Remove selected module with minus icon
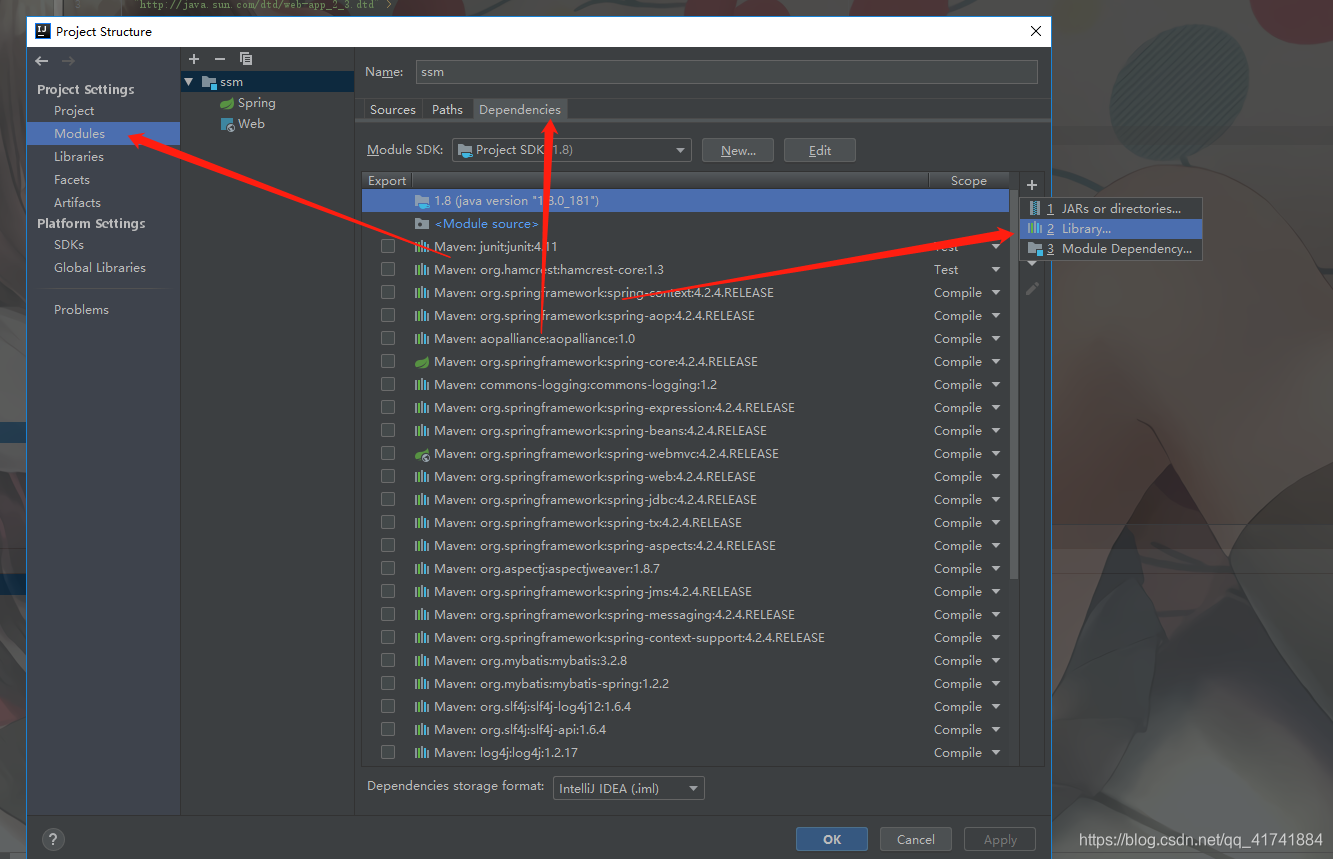The height and width of the screenshot is (859, 1333). tap(220, 59)
